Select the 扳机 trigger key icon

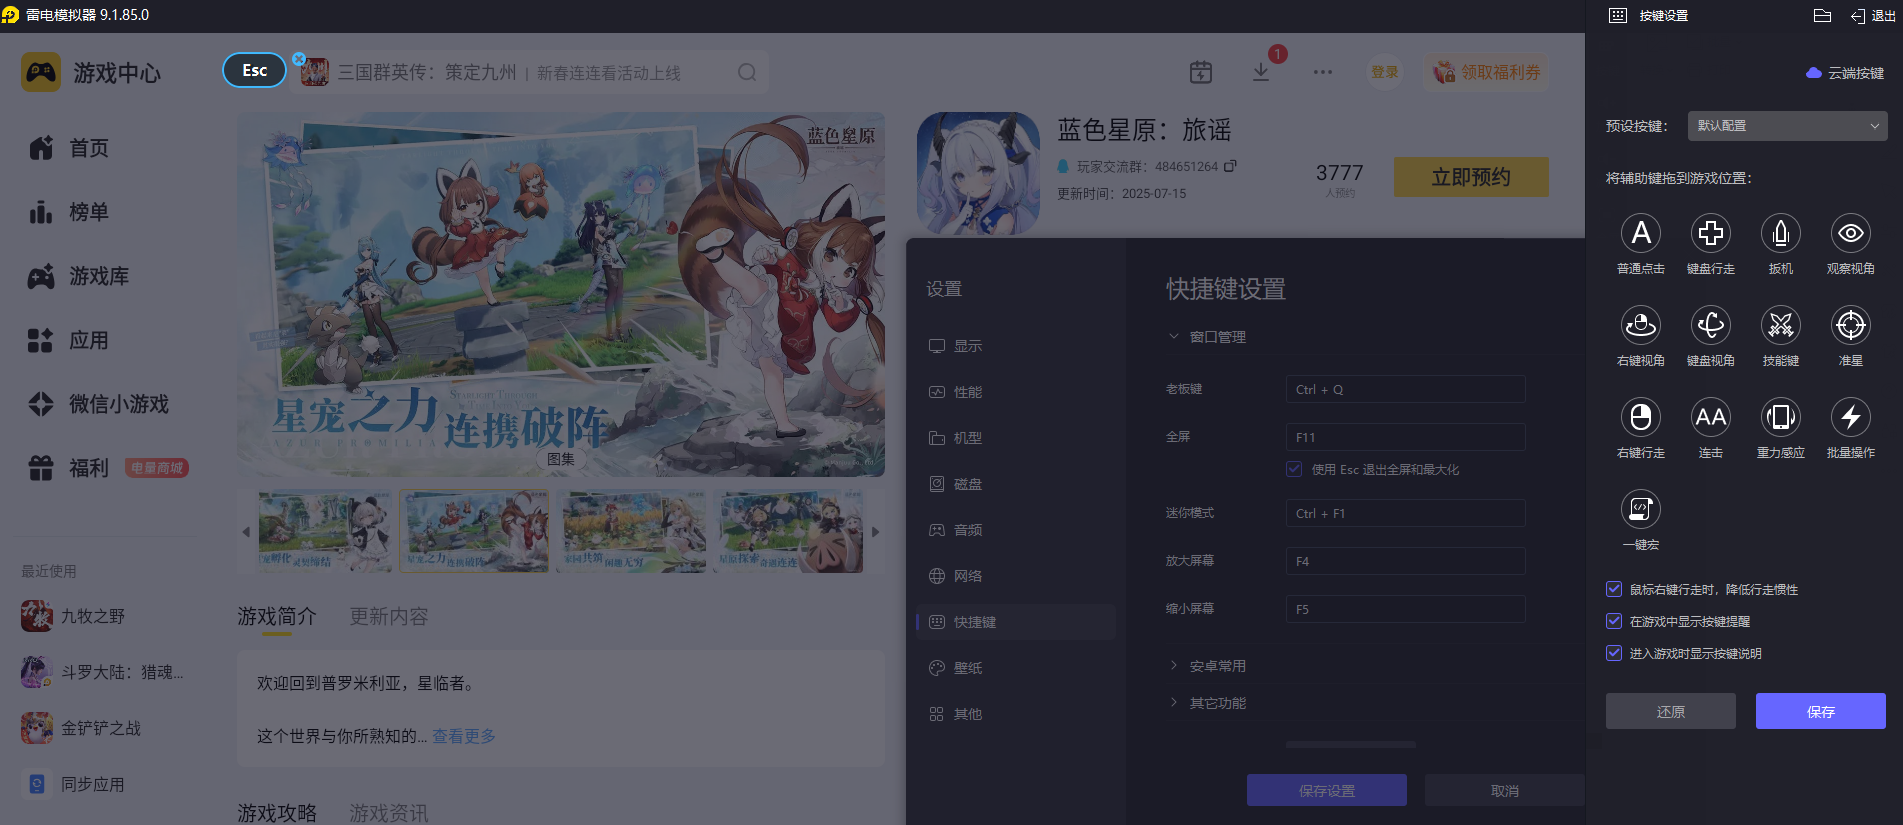pos(1781,233)
